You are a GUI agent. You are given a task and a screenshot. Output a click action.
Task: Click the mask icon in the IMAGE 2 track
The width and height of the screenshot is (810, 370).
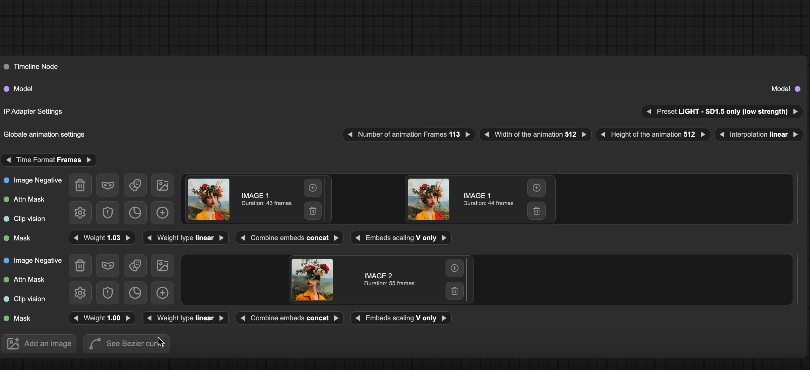click(x=107, y=266)
